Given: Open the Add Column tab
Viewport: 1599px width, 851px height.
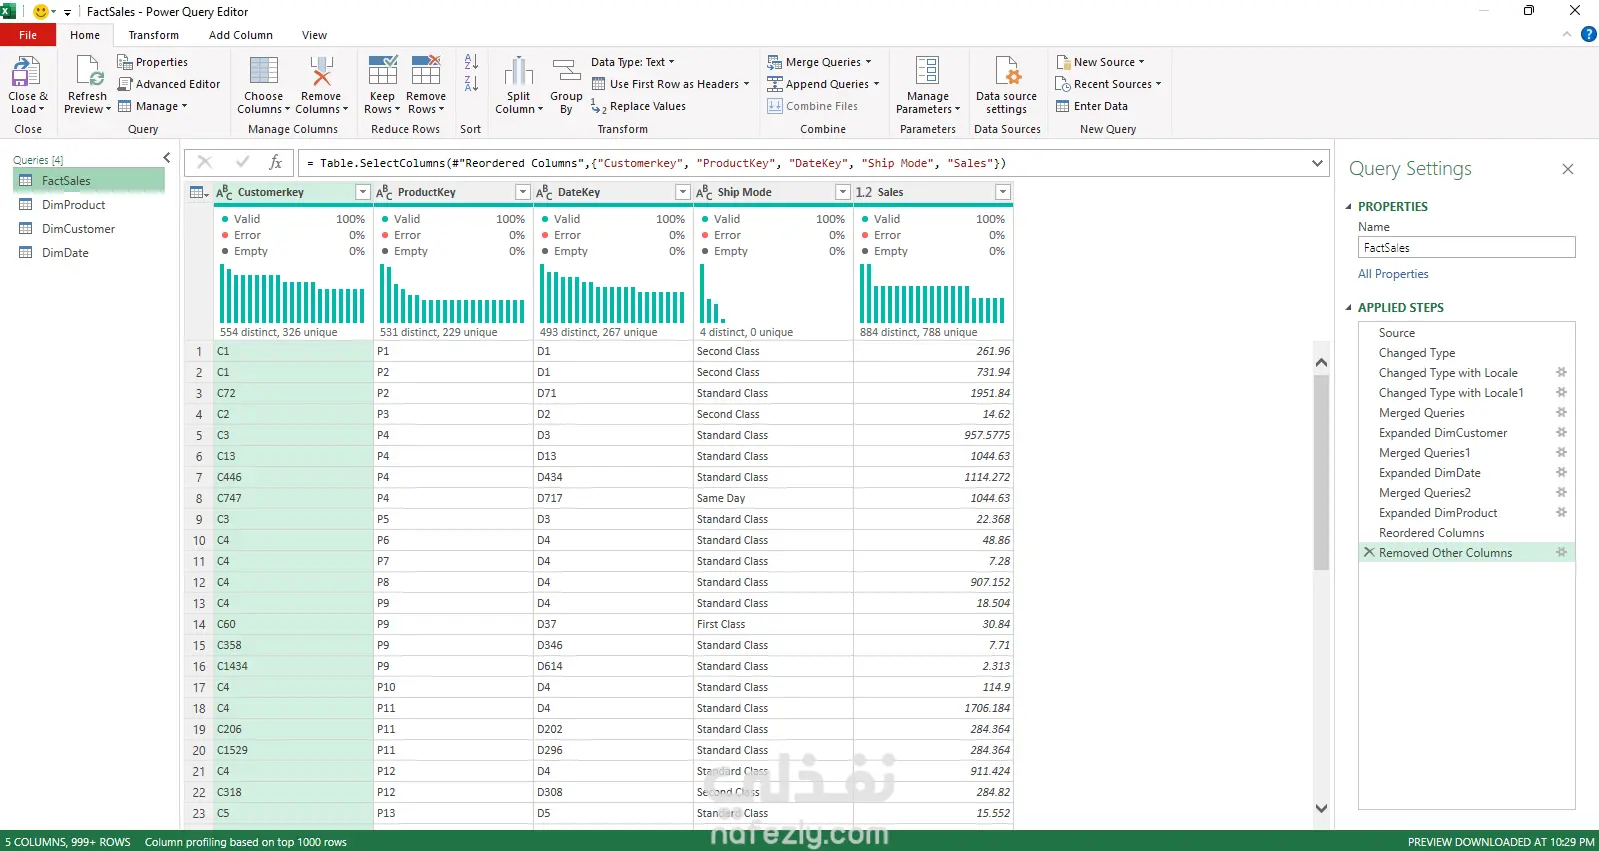Looking at the screenshot, I should click(x=240, y=35).
